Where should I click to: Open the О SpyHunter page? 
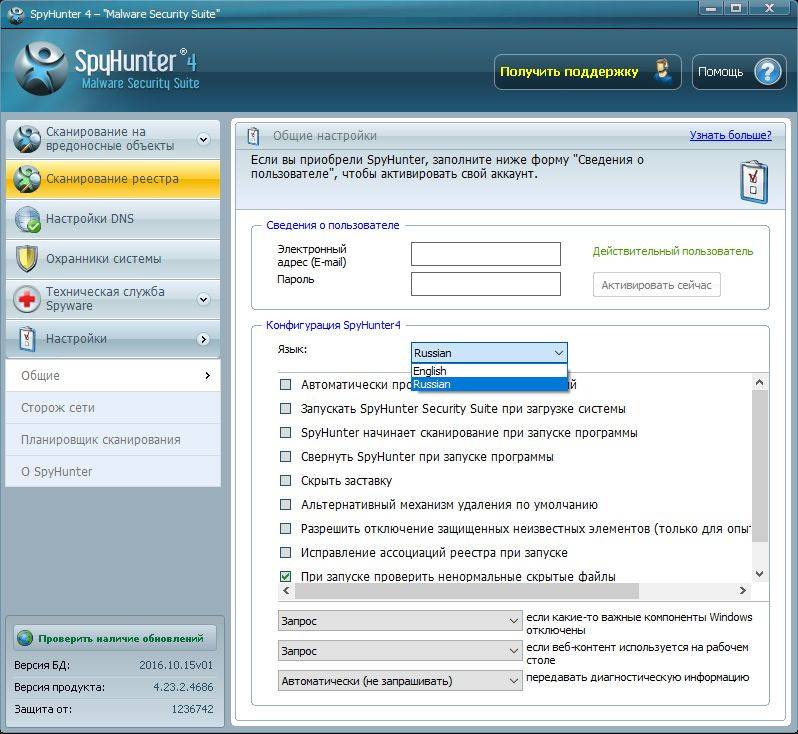pos(113,472)
